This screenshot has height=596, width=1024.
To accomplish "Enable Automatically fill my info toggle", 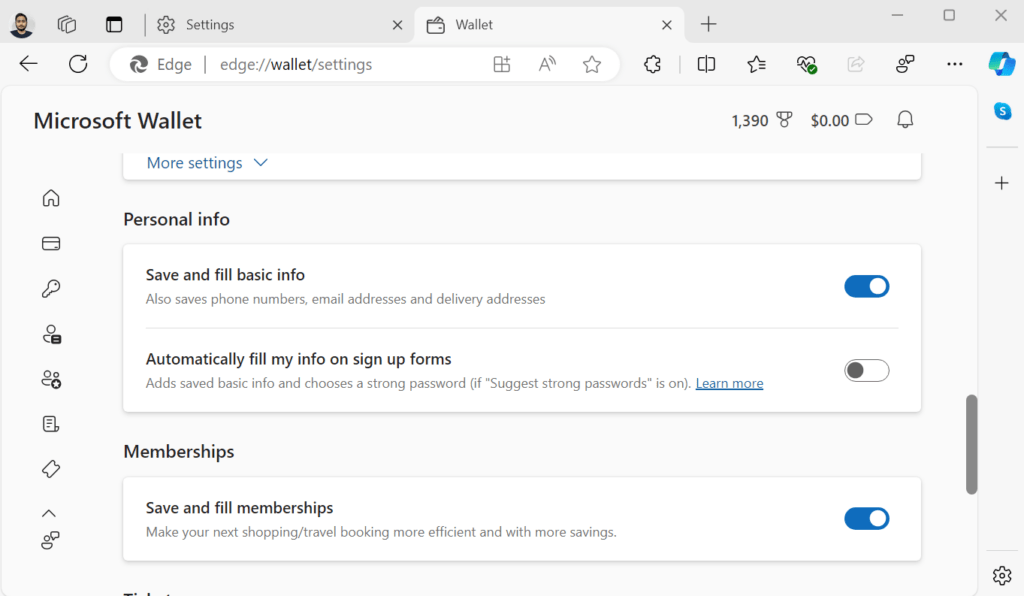I will point(866,371).
